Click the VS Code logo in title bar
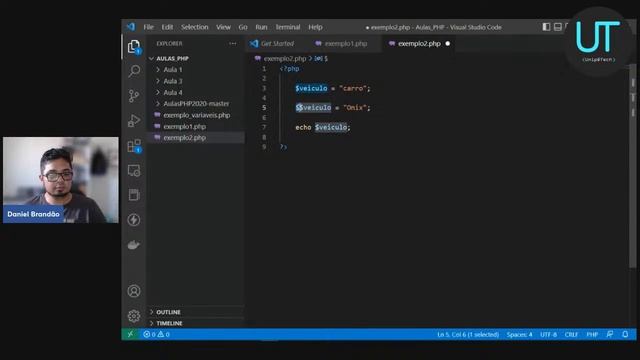 [131, 27]
